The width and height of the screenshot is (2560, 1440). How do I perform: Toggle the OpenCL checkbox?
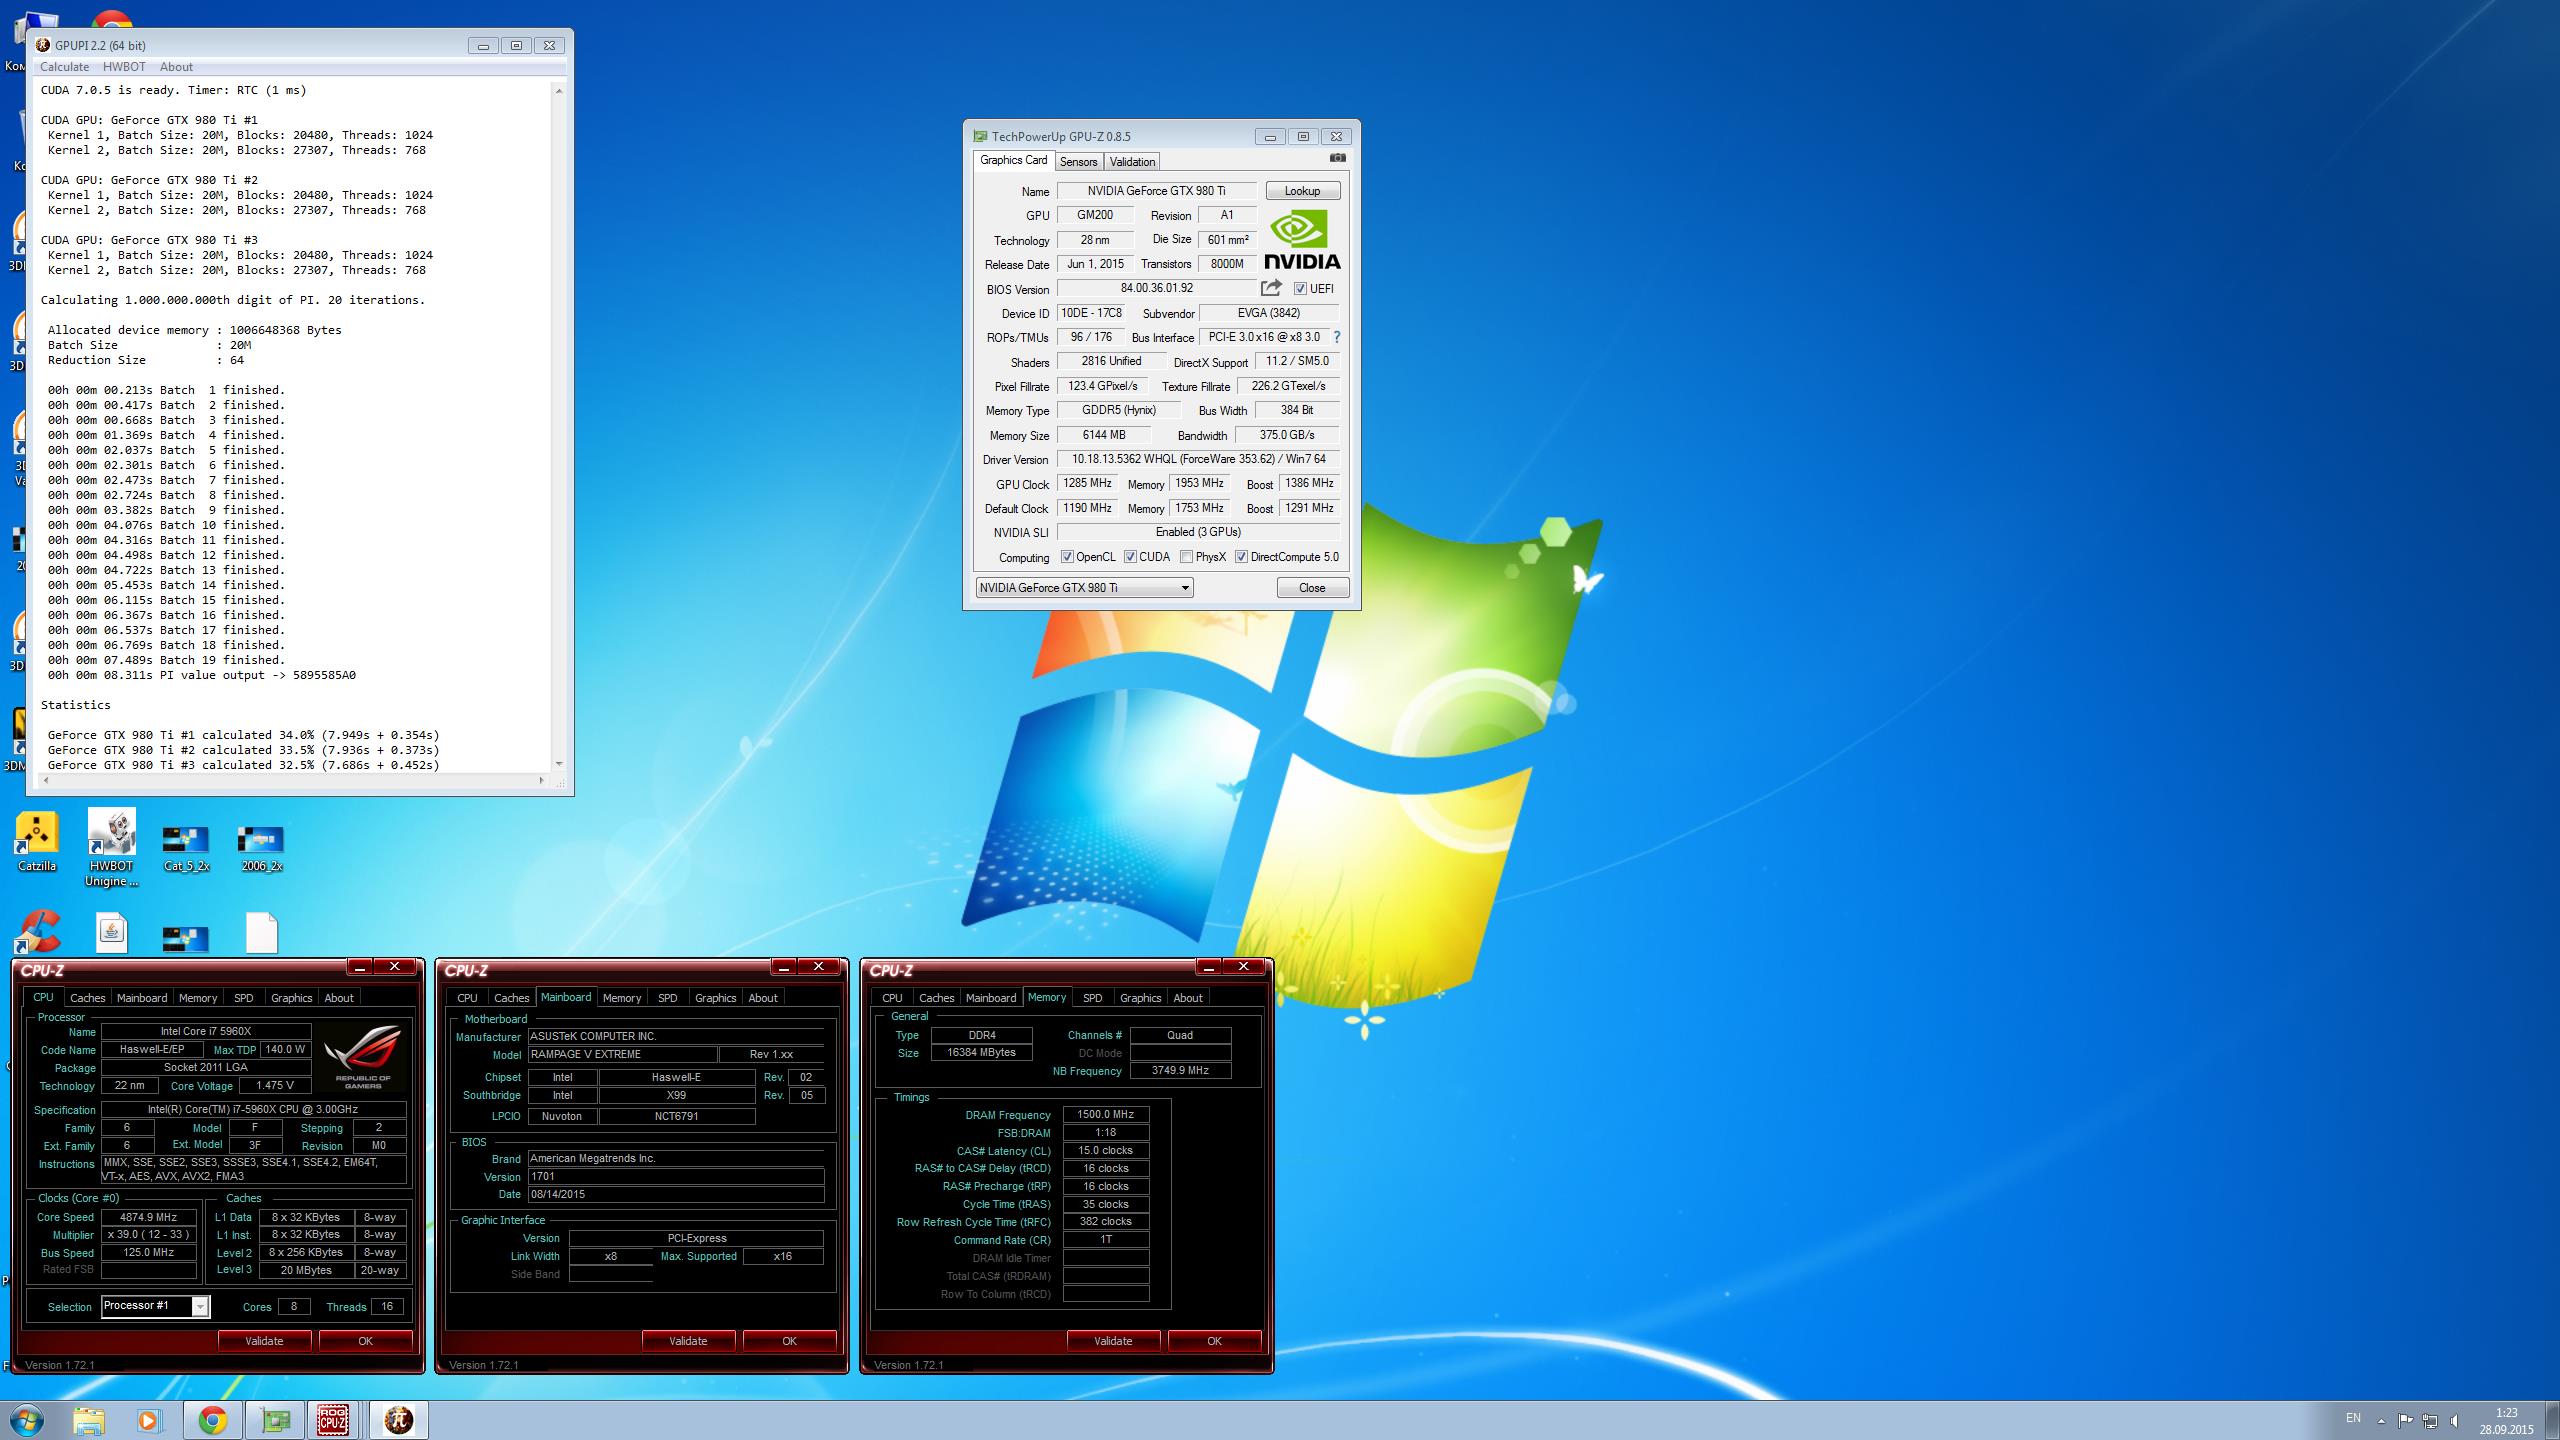pos(1067,557)
